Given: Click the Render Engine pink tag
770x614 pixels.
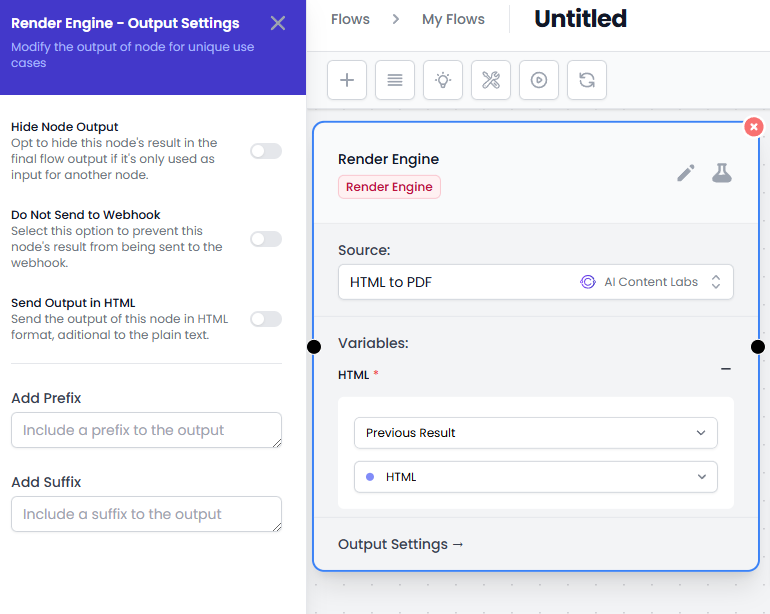Looking at the screenshot, I should coord(389,187).
